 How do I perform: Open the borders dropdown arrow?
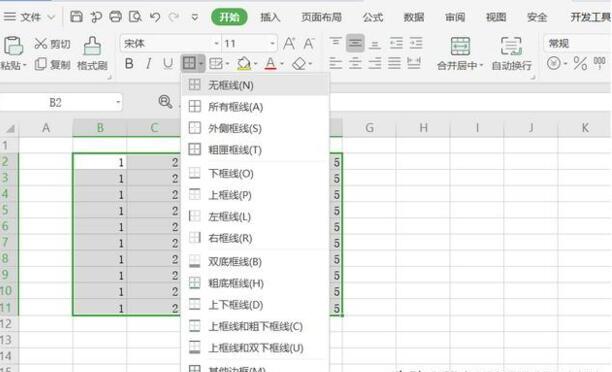[x=201, y=63]
